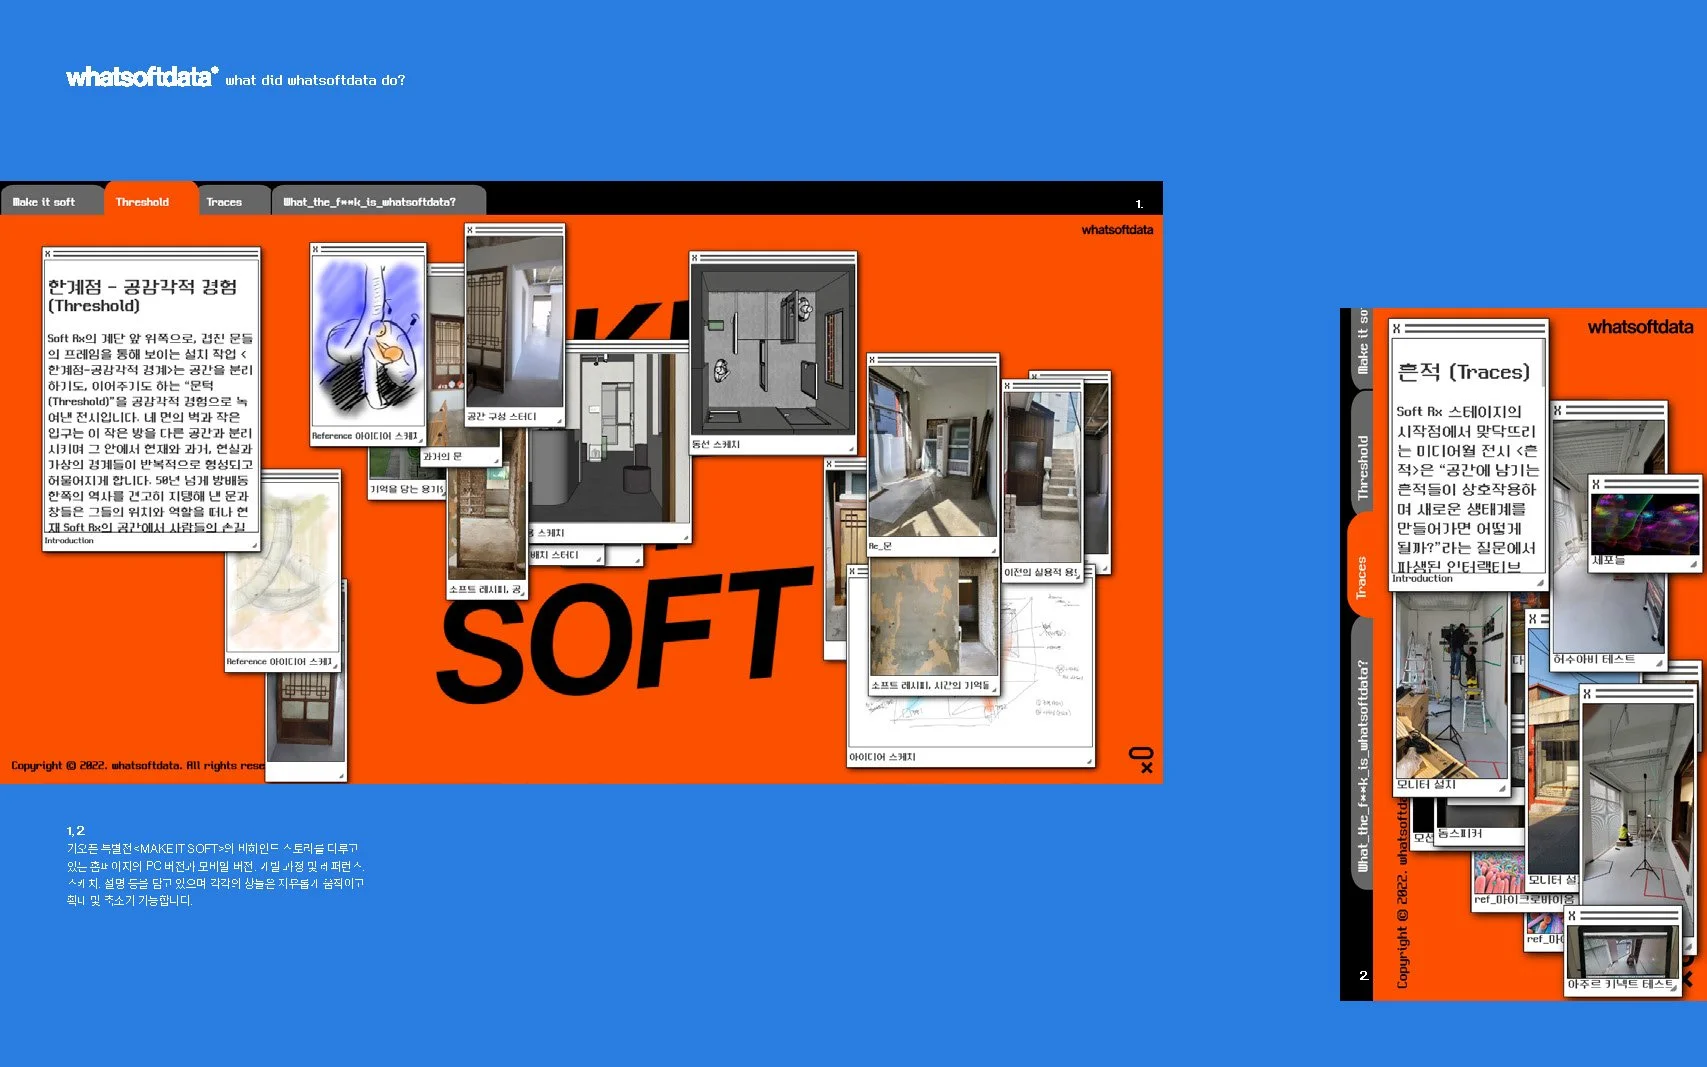
Task: Click the 허수아비 테스트 room photo
Action: [x=1610, y=537]
